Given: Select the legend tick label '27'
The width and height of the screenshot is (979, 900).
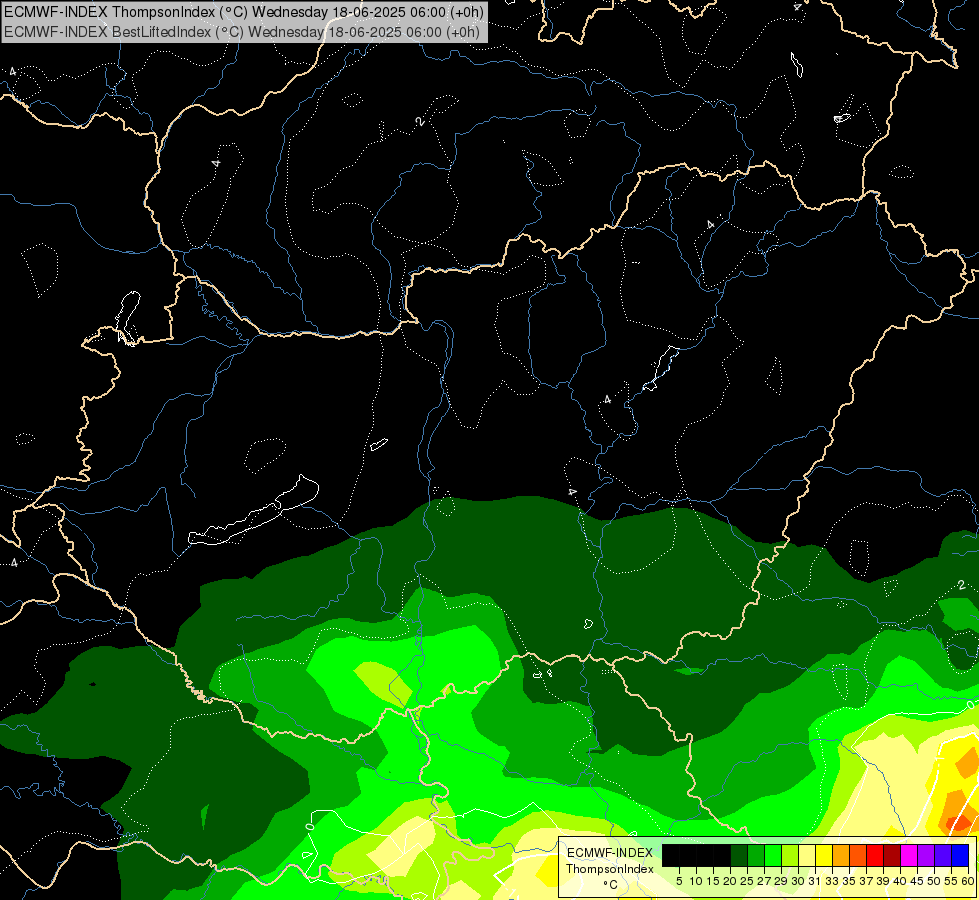Looking at the screenshot, I should pyautogui.click(x=764, y=881).
